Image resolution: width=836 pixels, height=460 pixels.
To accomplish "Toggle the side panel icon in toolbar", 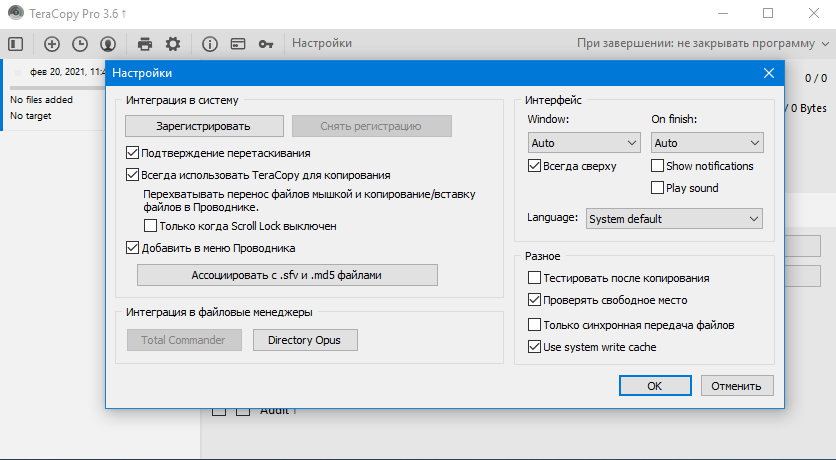I will 15,44.
